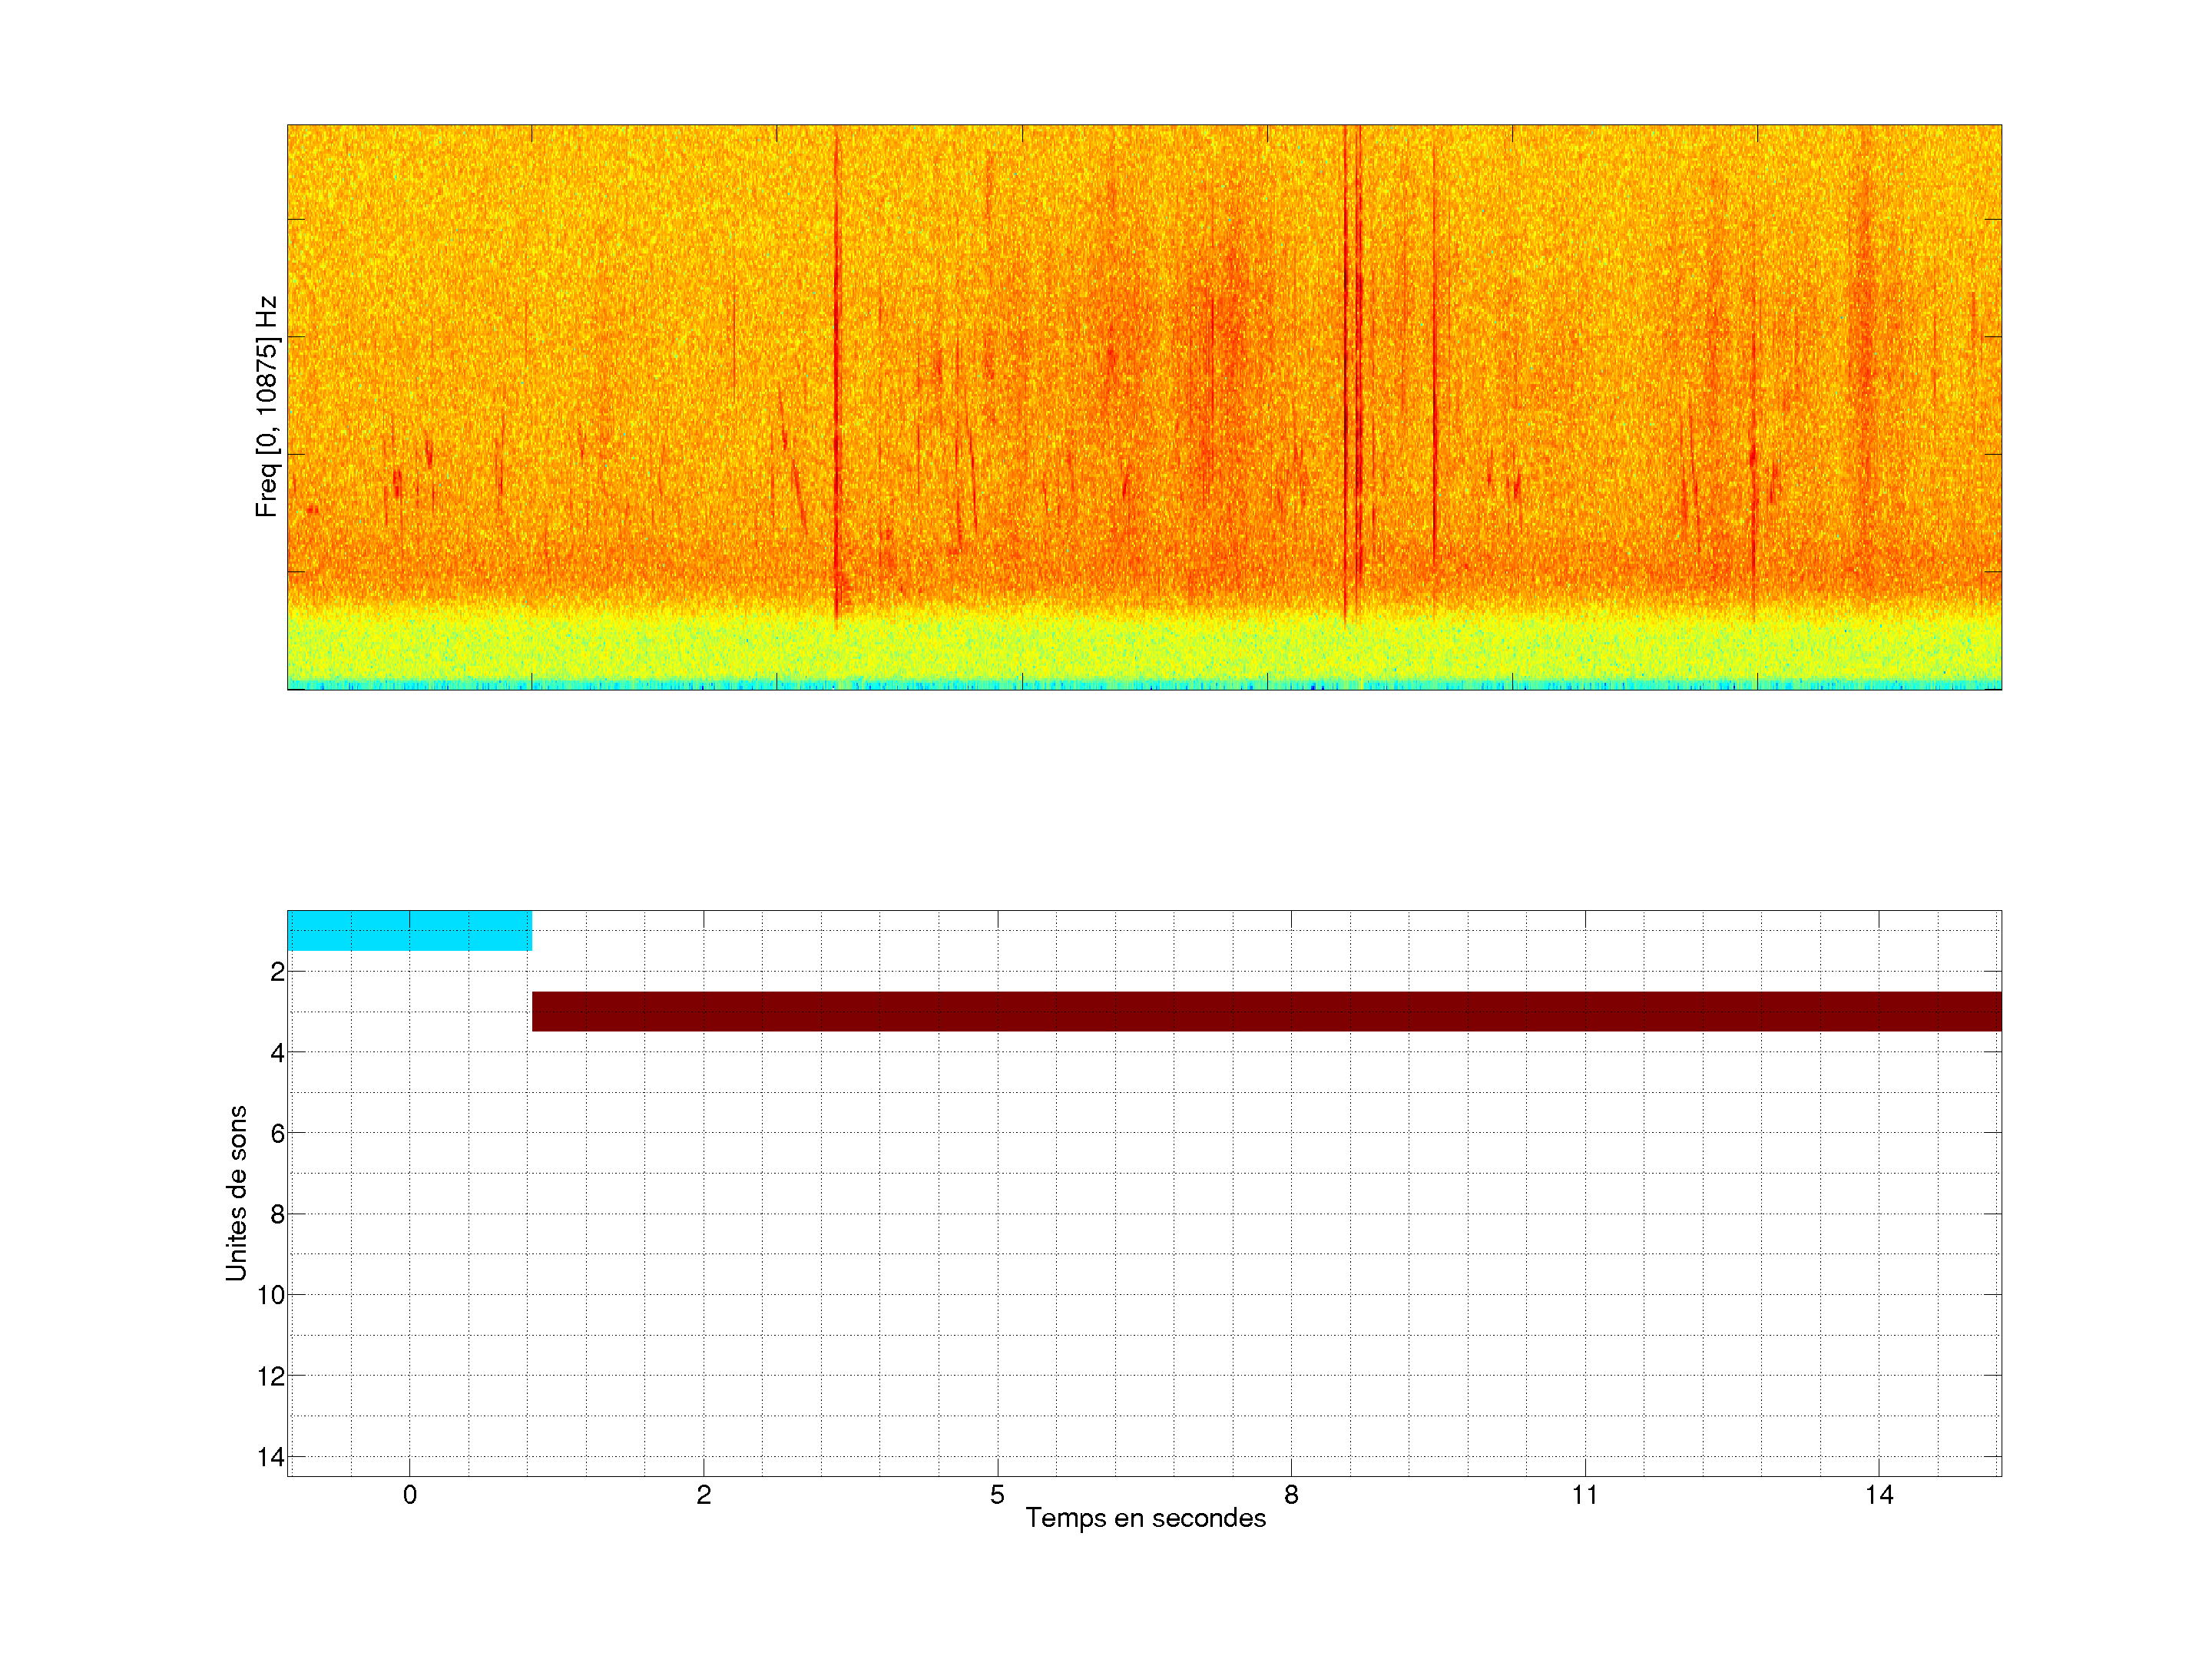Viewport: 2212px width, 1659px height.
Task: Click x-axis tick label 11
Action: [x=1585, y=1495]
